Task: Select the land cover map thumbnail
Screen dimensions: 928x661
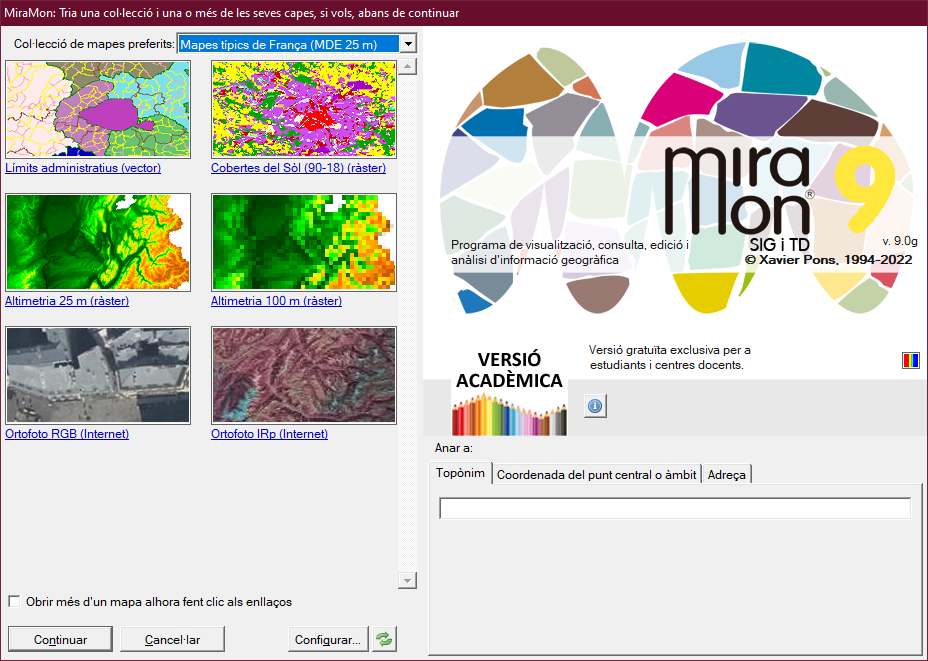Action: pos(304,109)
